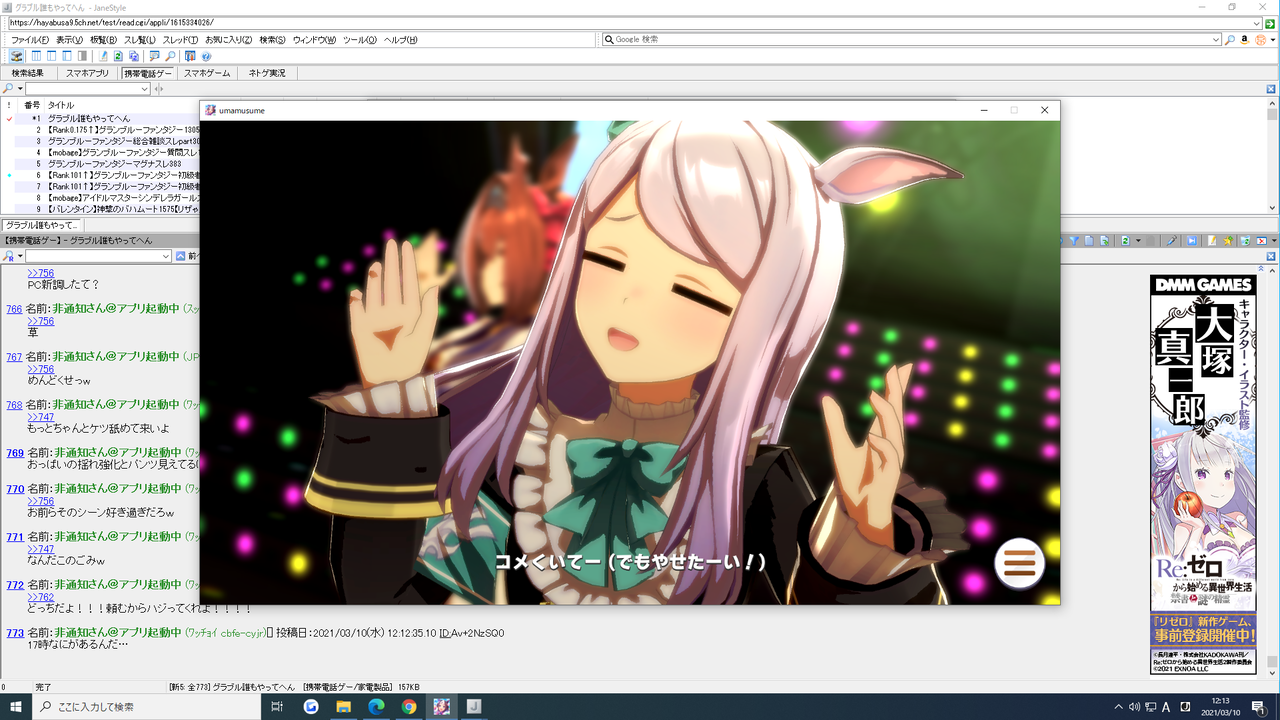Follow the >>762 anchor link
Image resolution: width=1280 pixels, height=720 pixels.
click(40, 597)
